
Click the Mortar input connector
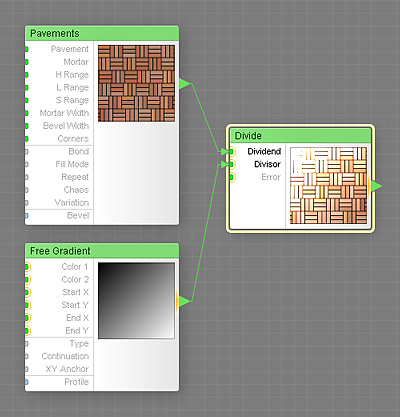pos(27,62)
